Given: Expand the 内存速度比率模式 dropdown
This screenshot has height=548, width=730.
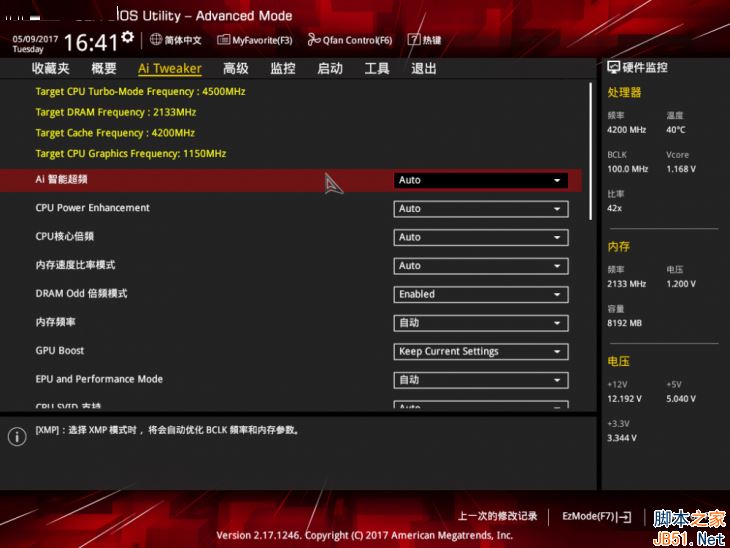Looking at the screenshot, I should point(481,266).
